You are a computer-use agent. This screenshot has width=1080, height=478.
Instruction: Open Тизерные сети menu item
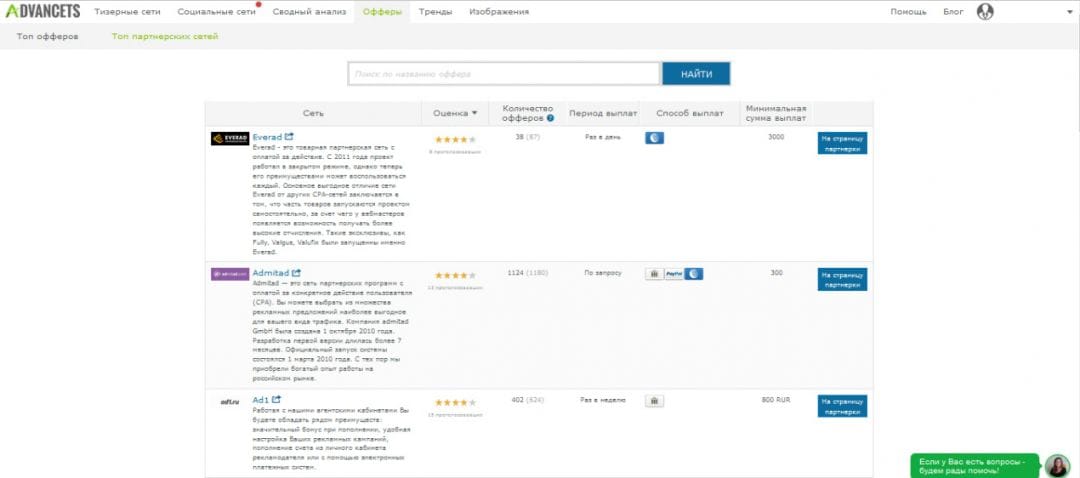pyautogui.click(x=127, y=12)
